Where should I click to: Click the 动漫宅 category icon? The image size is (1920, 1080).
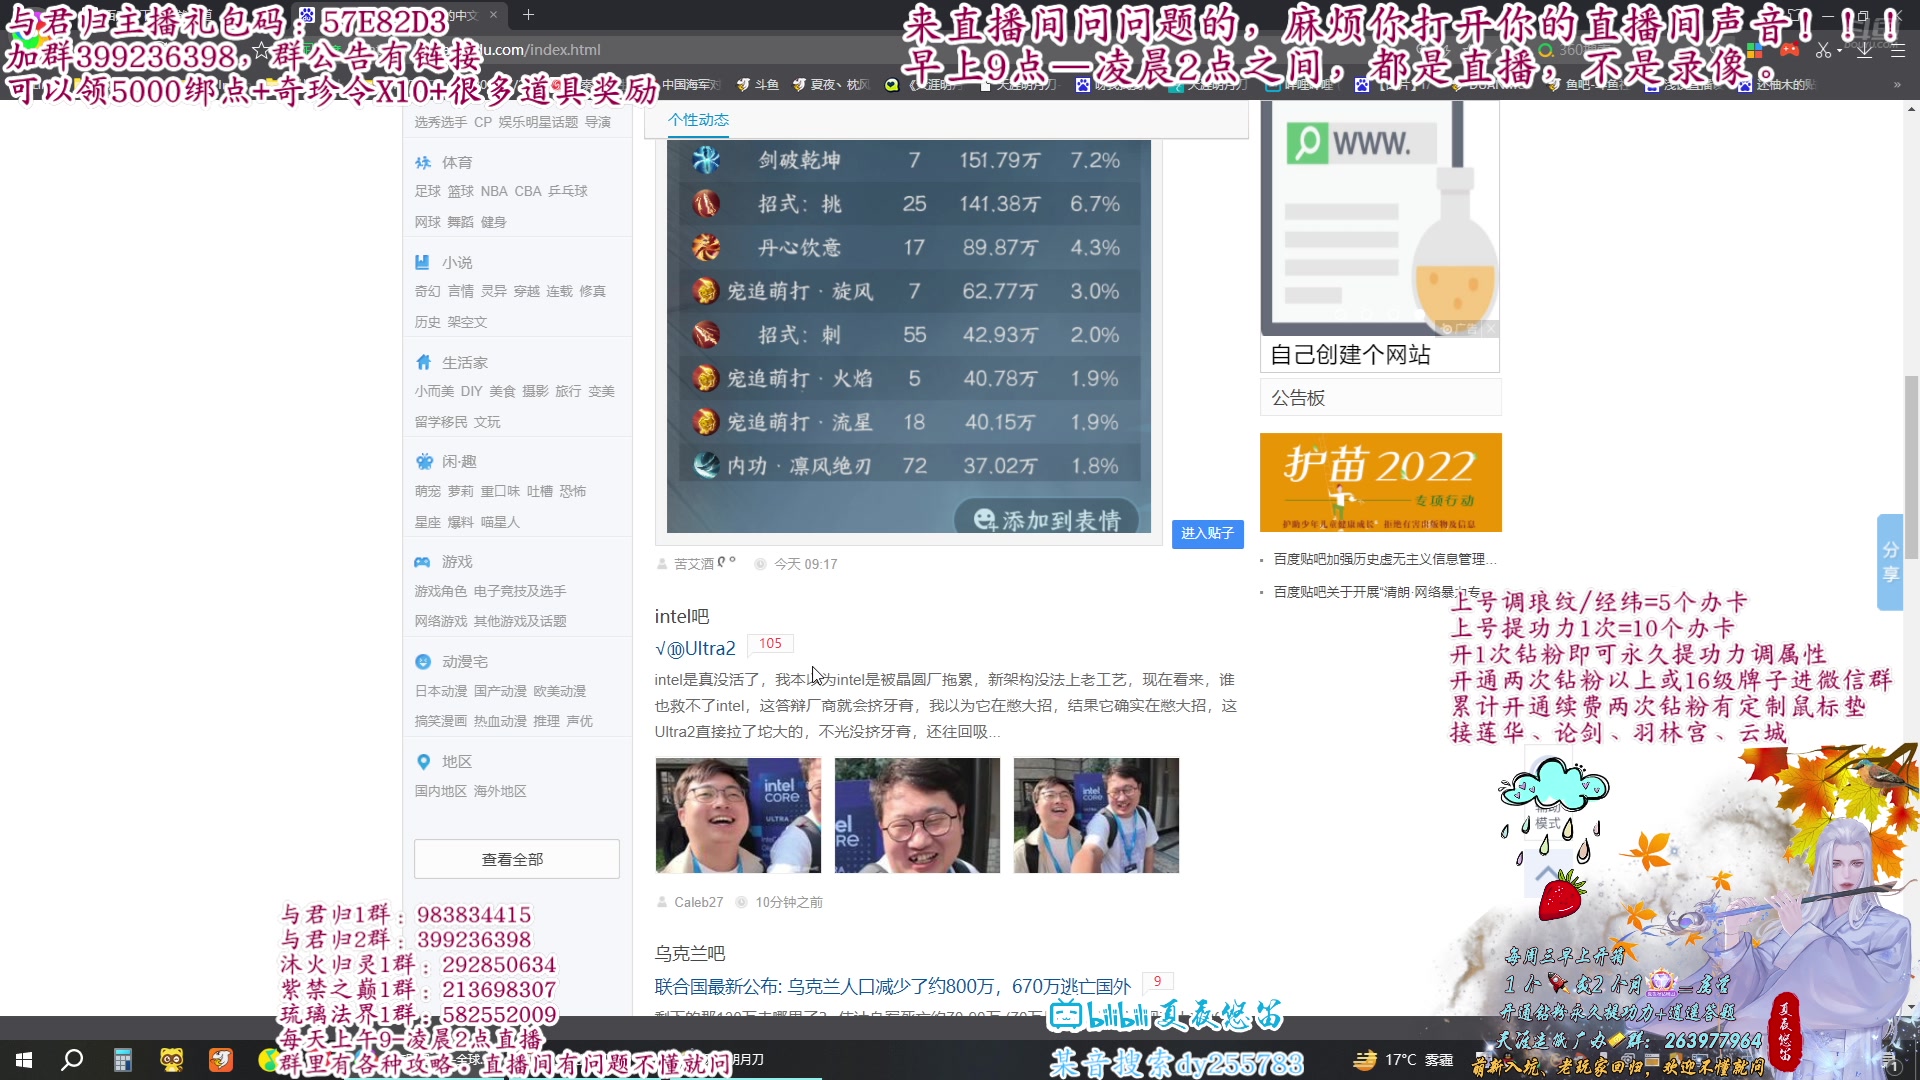423,662
